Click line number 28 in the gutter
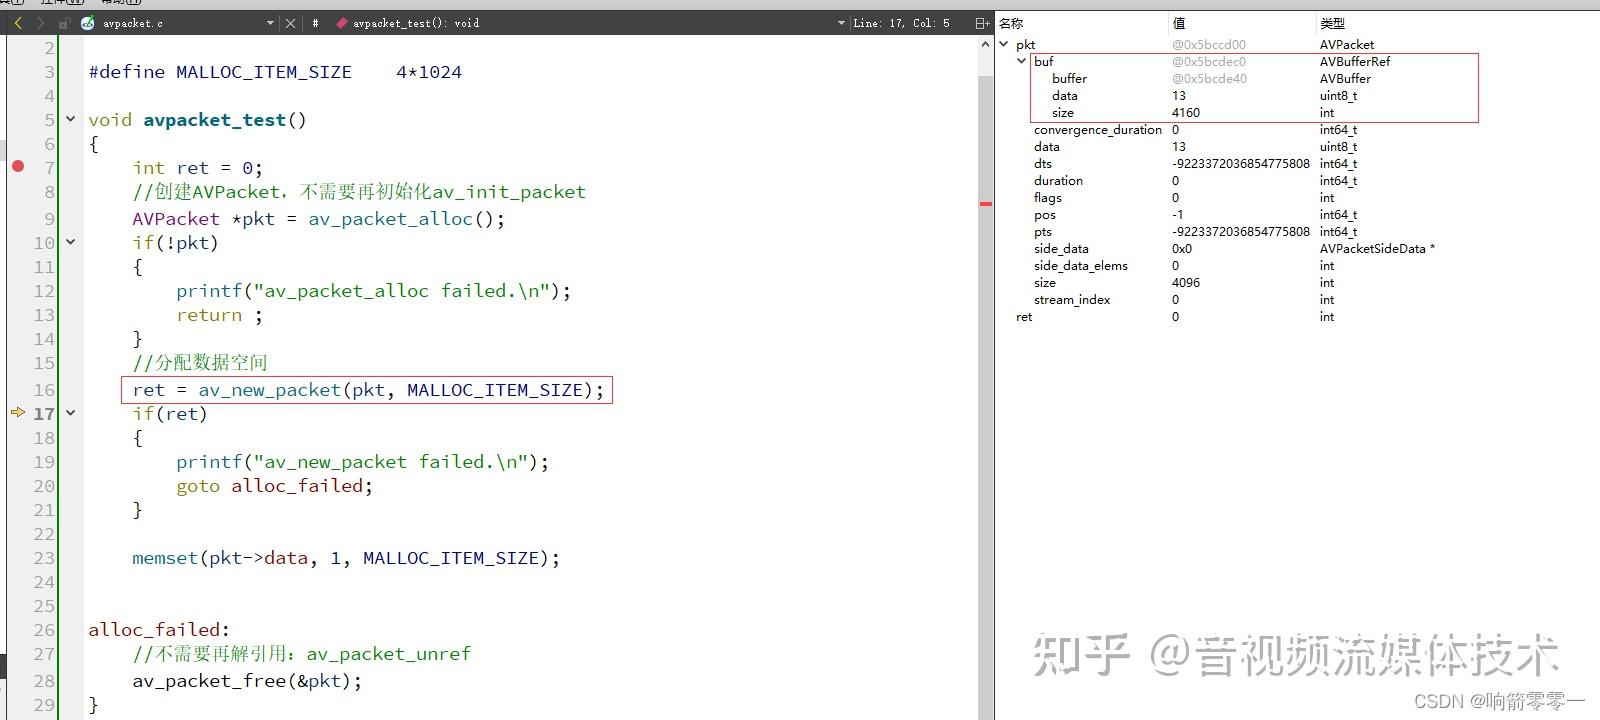1600x720 pixels. coord(44,680)
